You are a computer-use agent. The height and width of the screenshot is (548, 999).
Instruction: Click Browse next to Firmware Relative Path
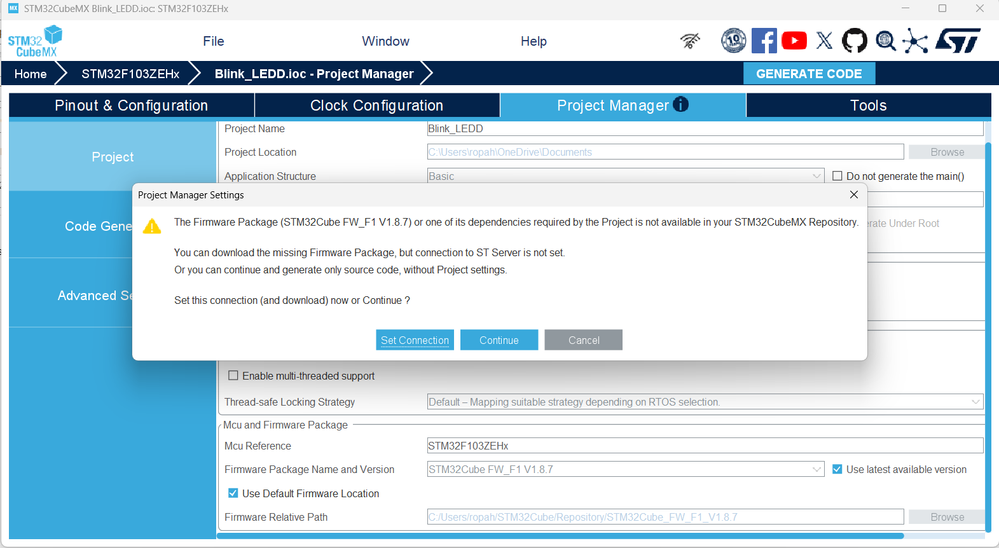[x=947, y=517]
